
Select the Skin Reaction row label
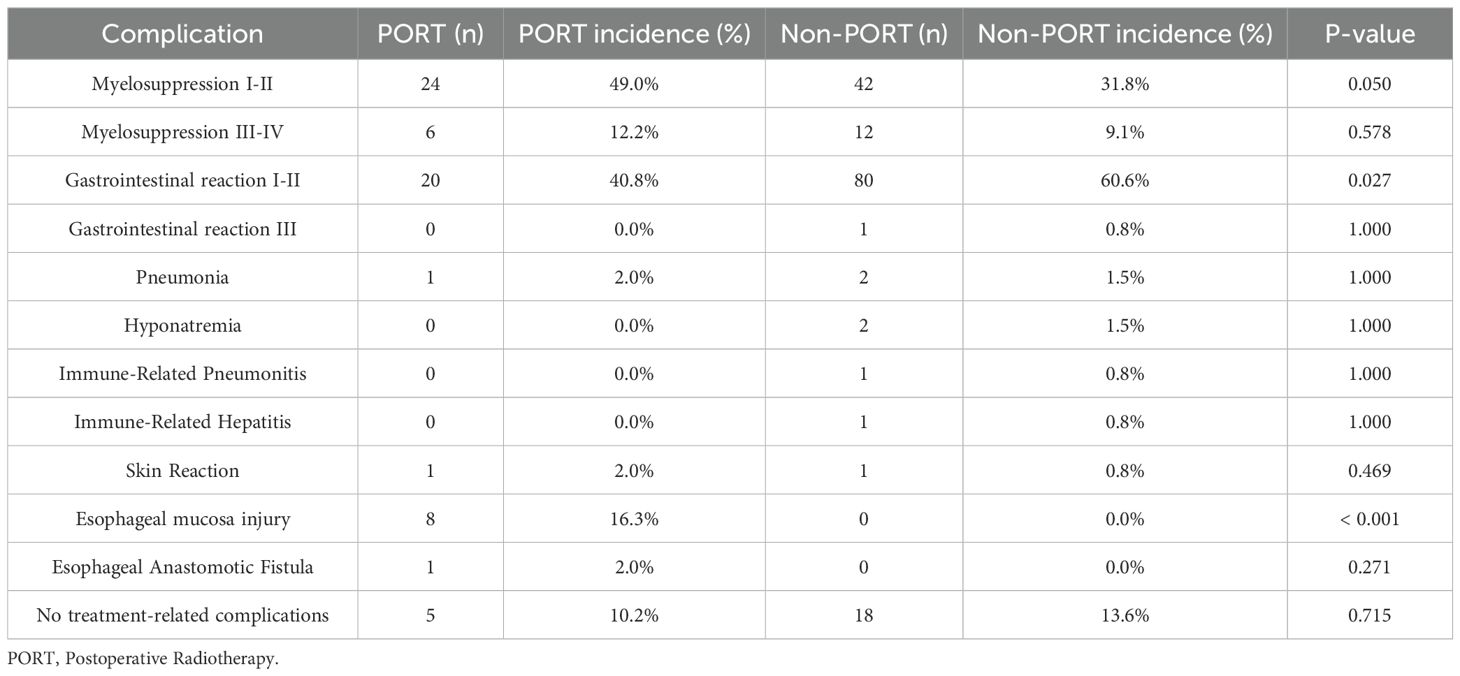[182, 470]
